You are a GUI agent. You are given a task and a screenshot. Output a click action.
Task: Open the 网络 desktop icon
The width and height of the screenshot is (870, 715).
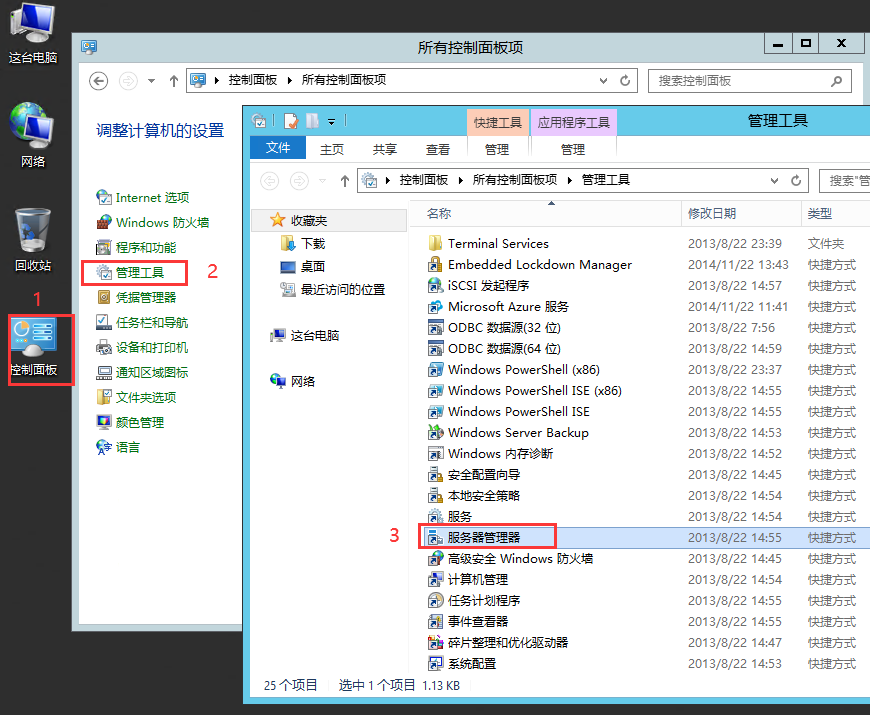(32, 135)
